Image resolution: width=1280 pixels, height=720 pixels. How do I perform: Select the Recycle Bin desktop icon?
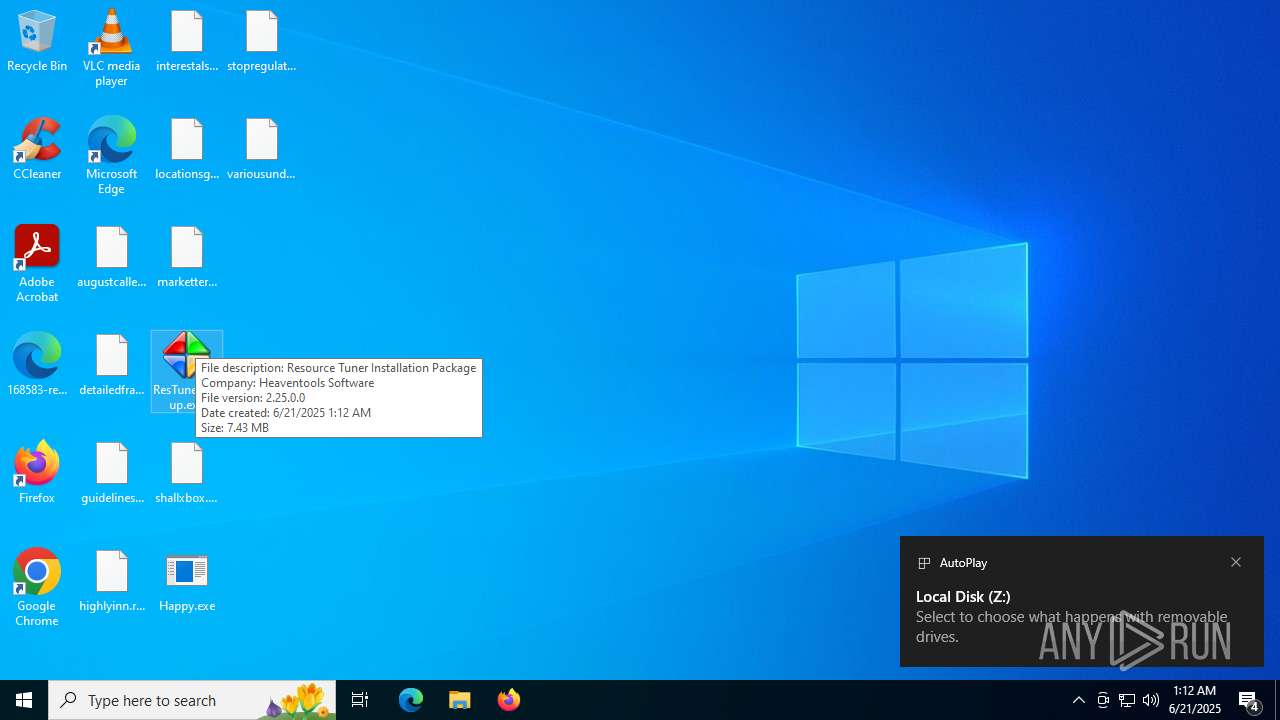click(37, 41)
